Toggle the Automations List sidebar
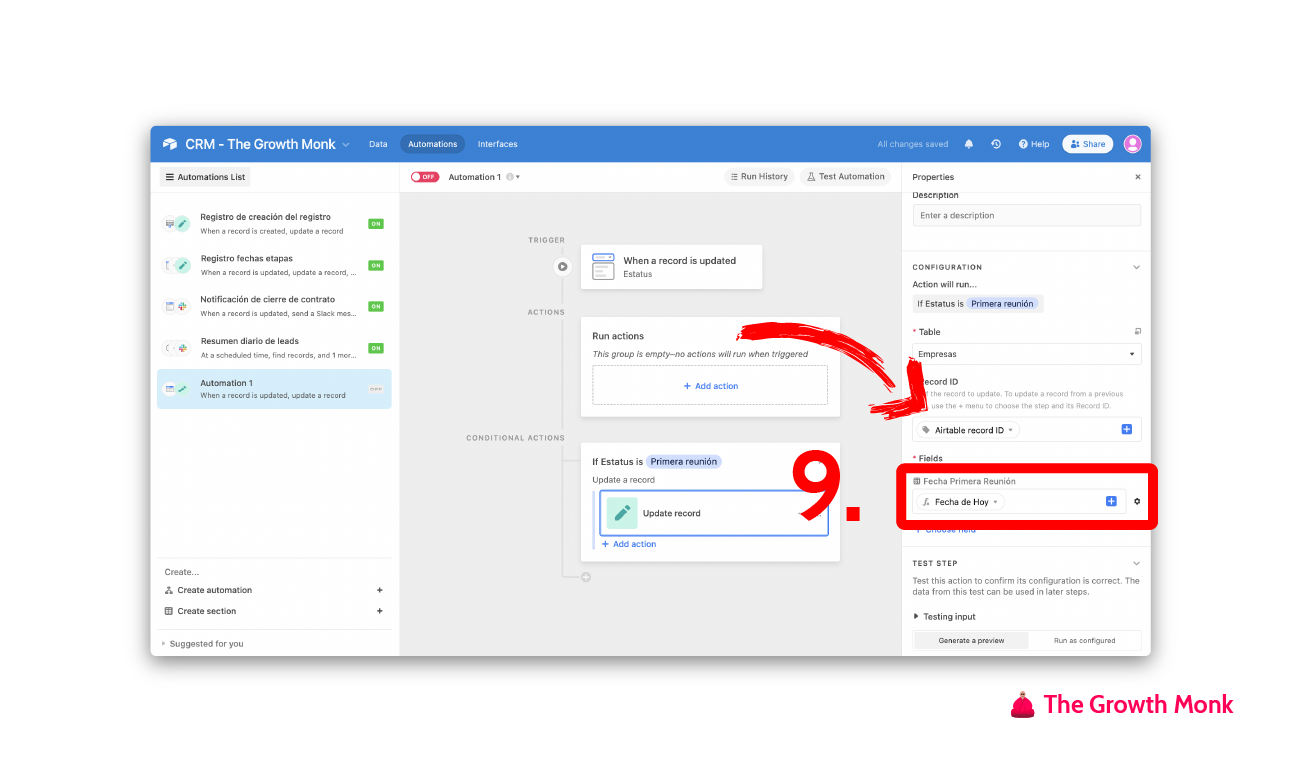1301x781 pixels. [205, 177]
